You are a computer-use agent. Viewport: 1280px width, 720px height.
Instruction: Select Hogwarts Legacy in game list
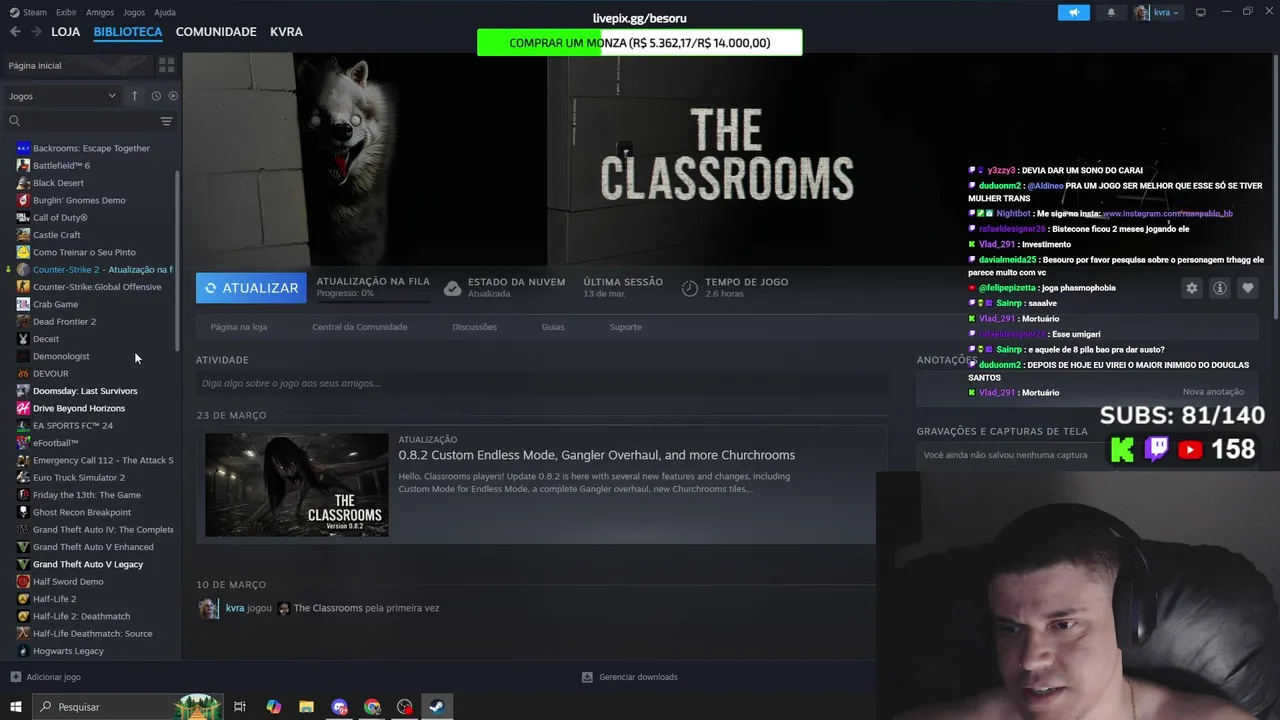68,651
